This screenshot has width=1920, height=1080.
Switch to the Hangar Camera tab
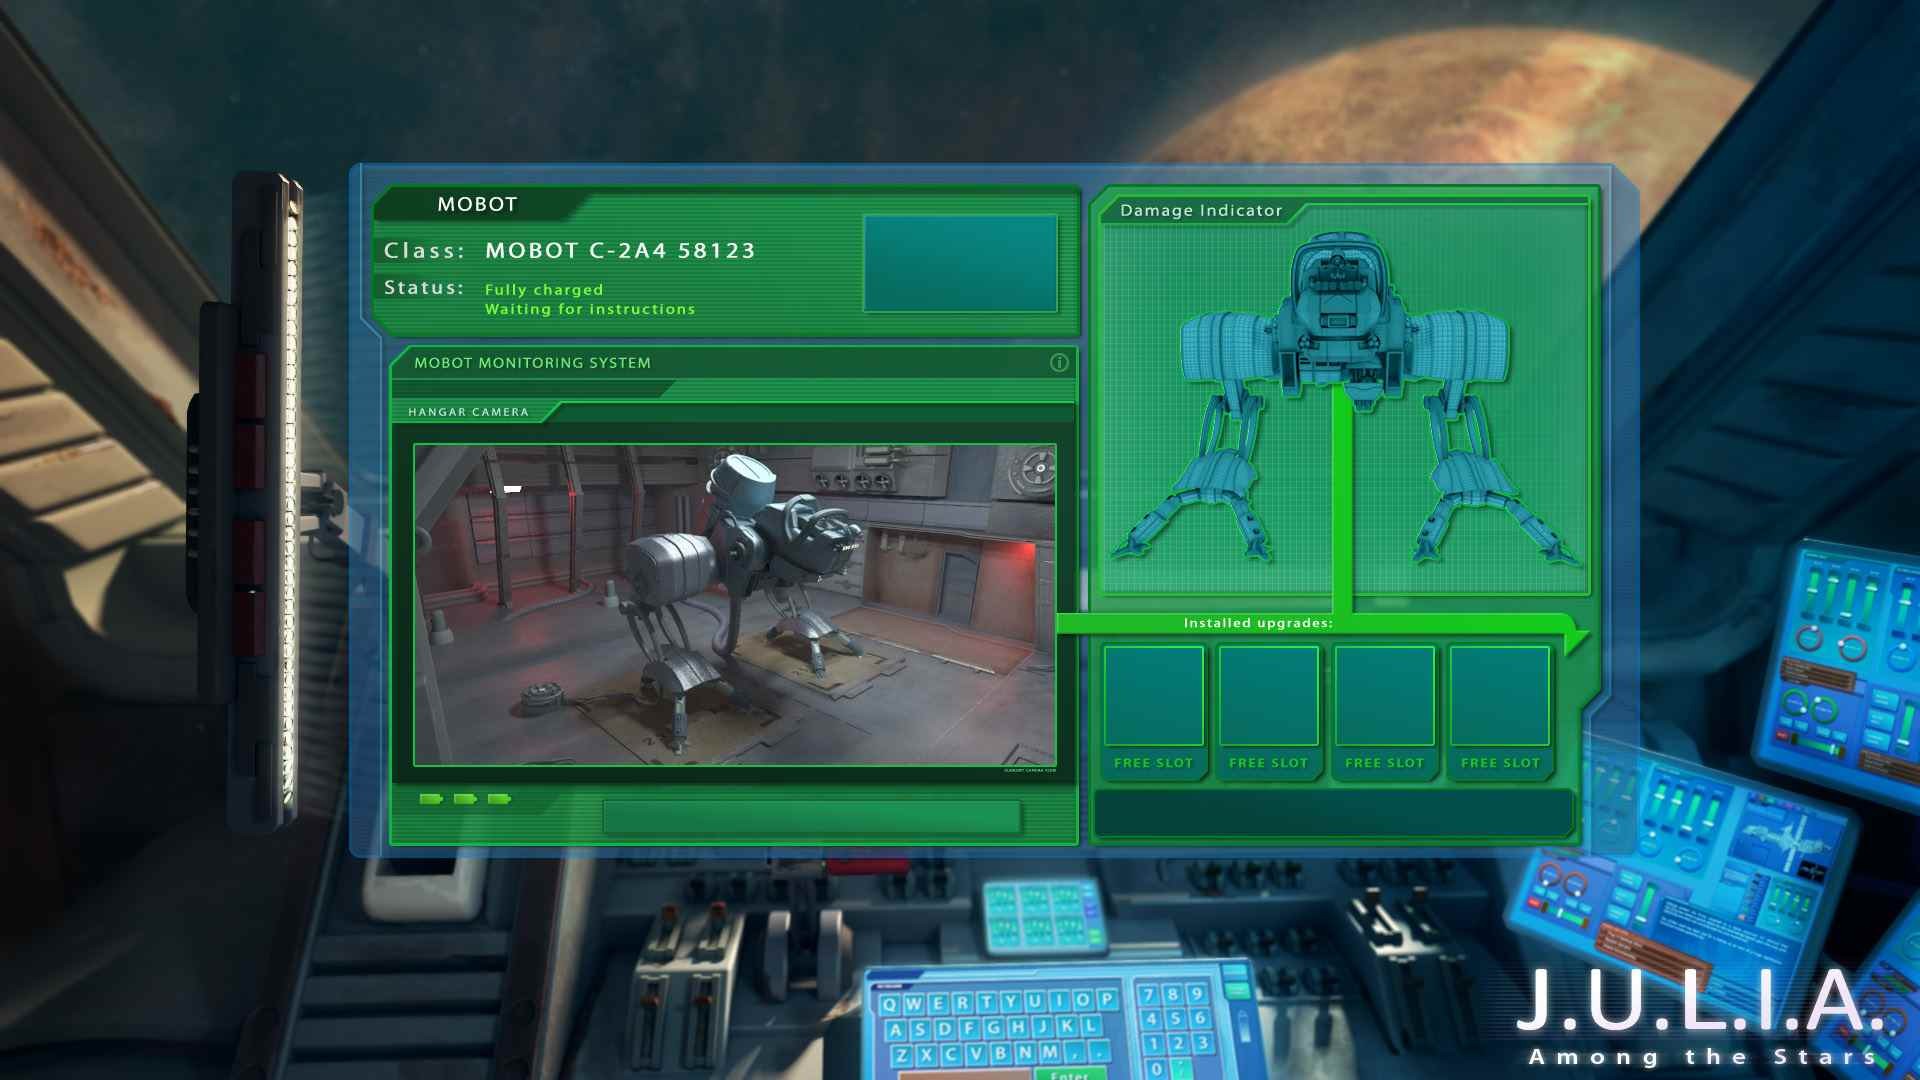point(468,412)
